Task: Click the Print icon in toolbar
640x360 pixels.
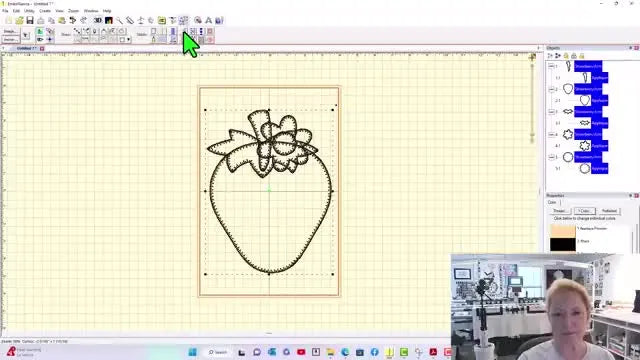Action: click(x=41, y=20)
